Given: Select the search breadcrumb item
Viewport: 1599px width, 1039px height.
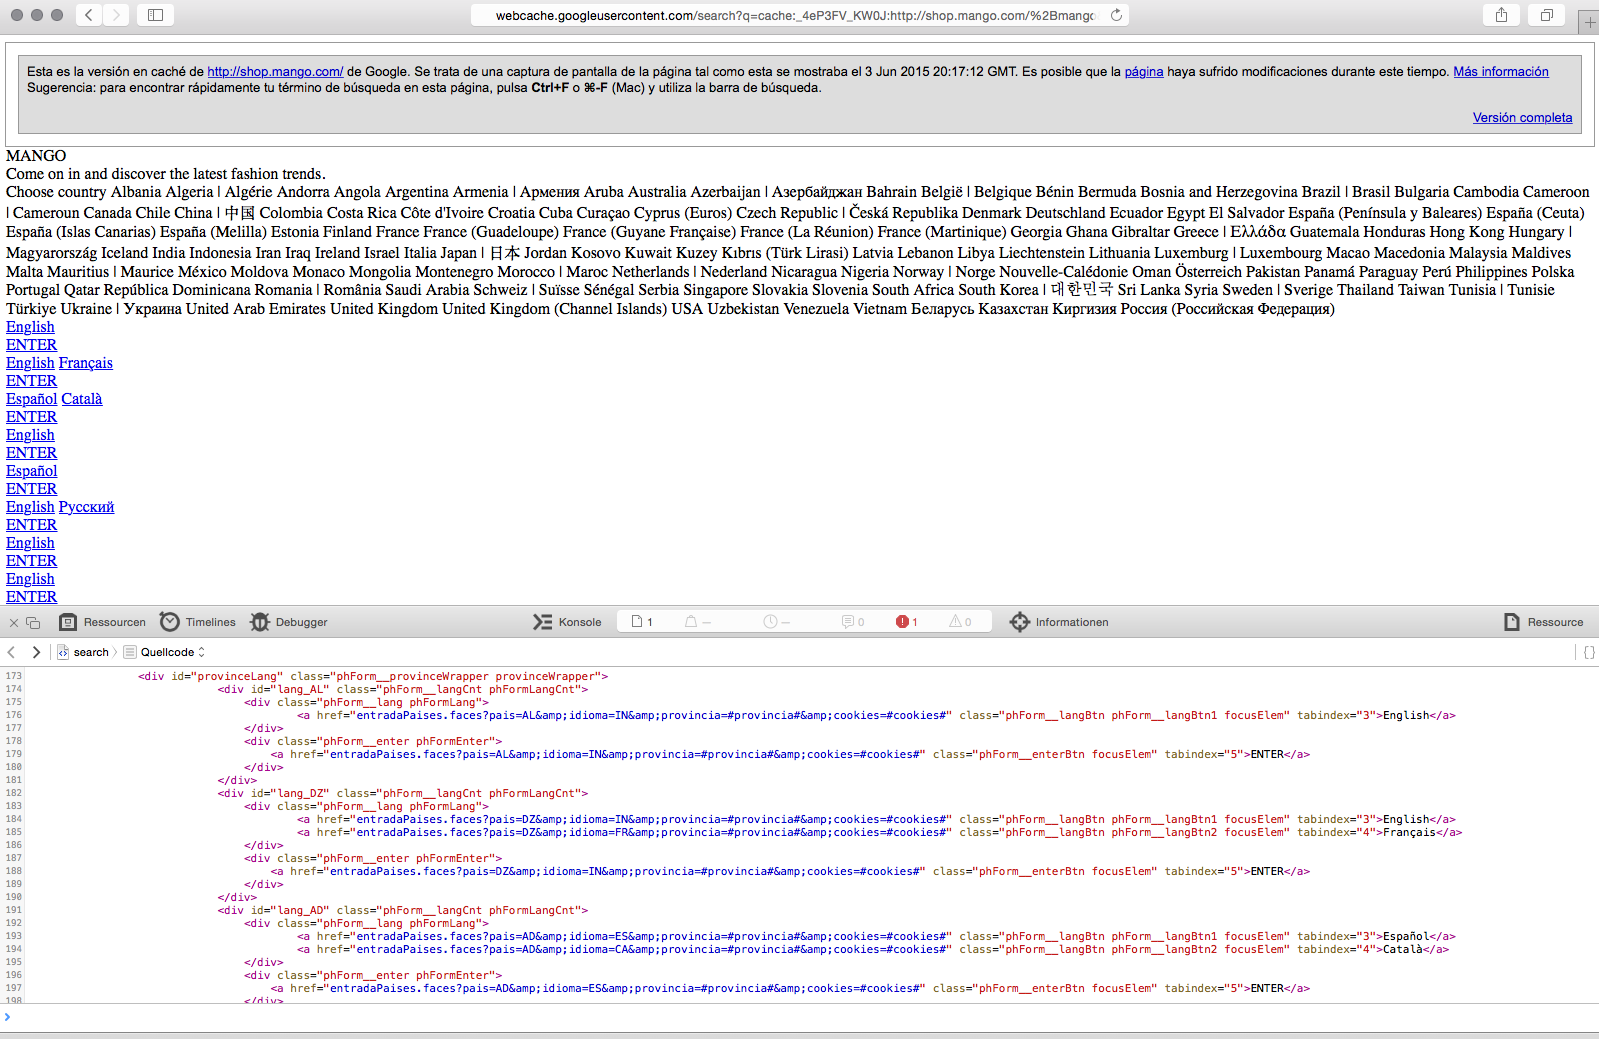Looking at the screenshot, I should coord(90,652).
